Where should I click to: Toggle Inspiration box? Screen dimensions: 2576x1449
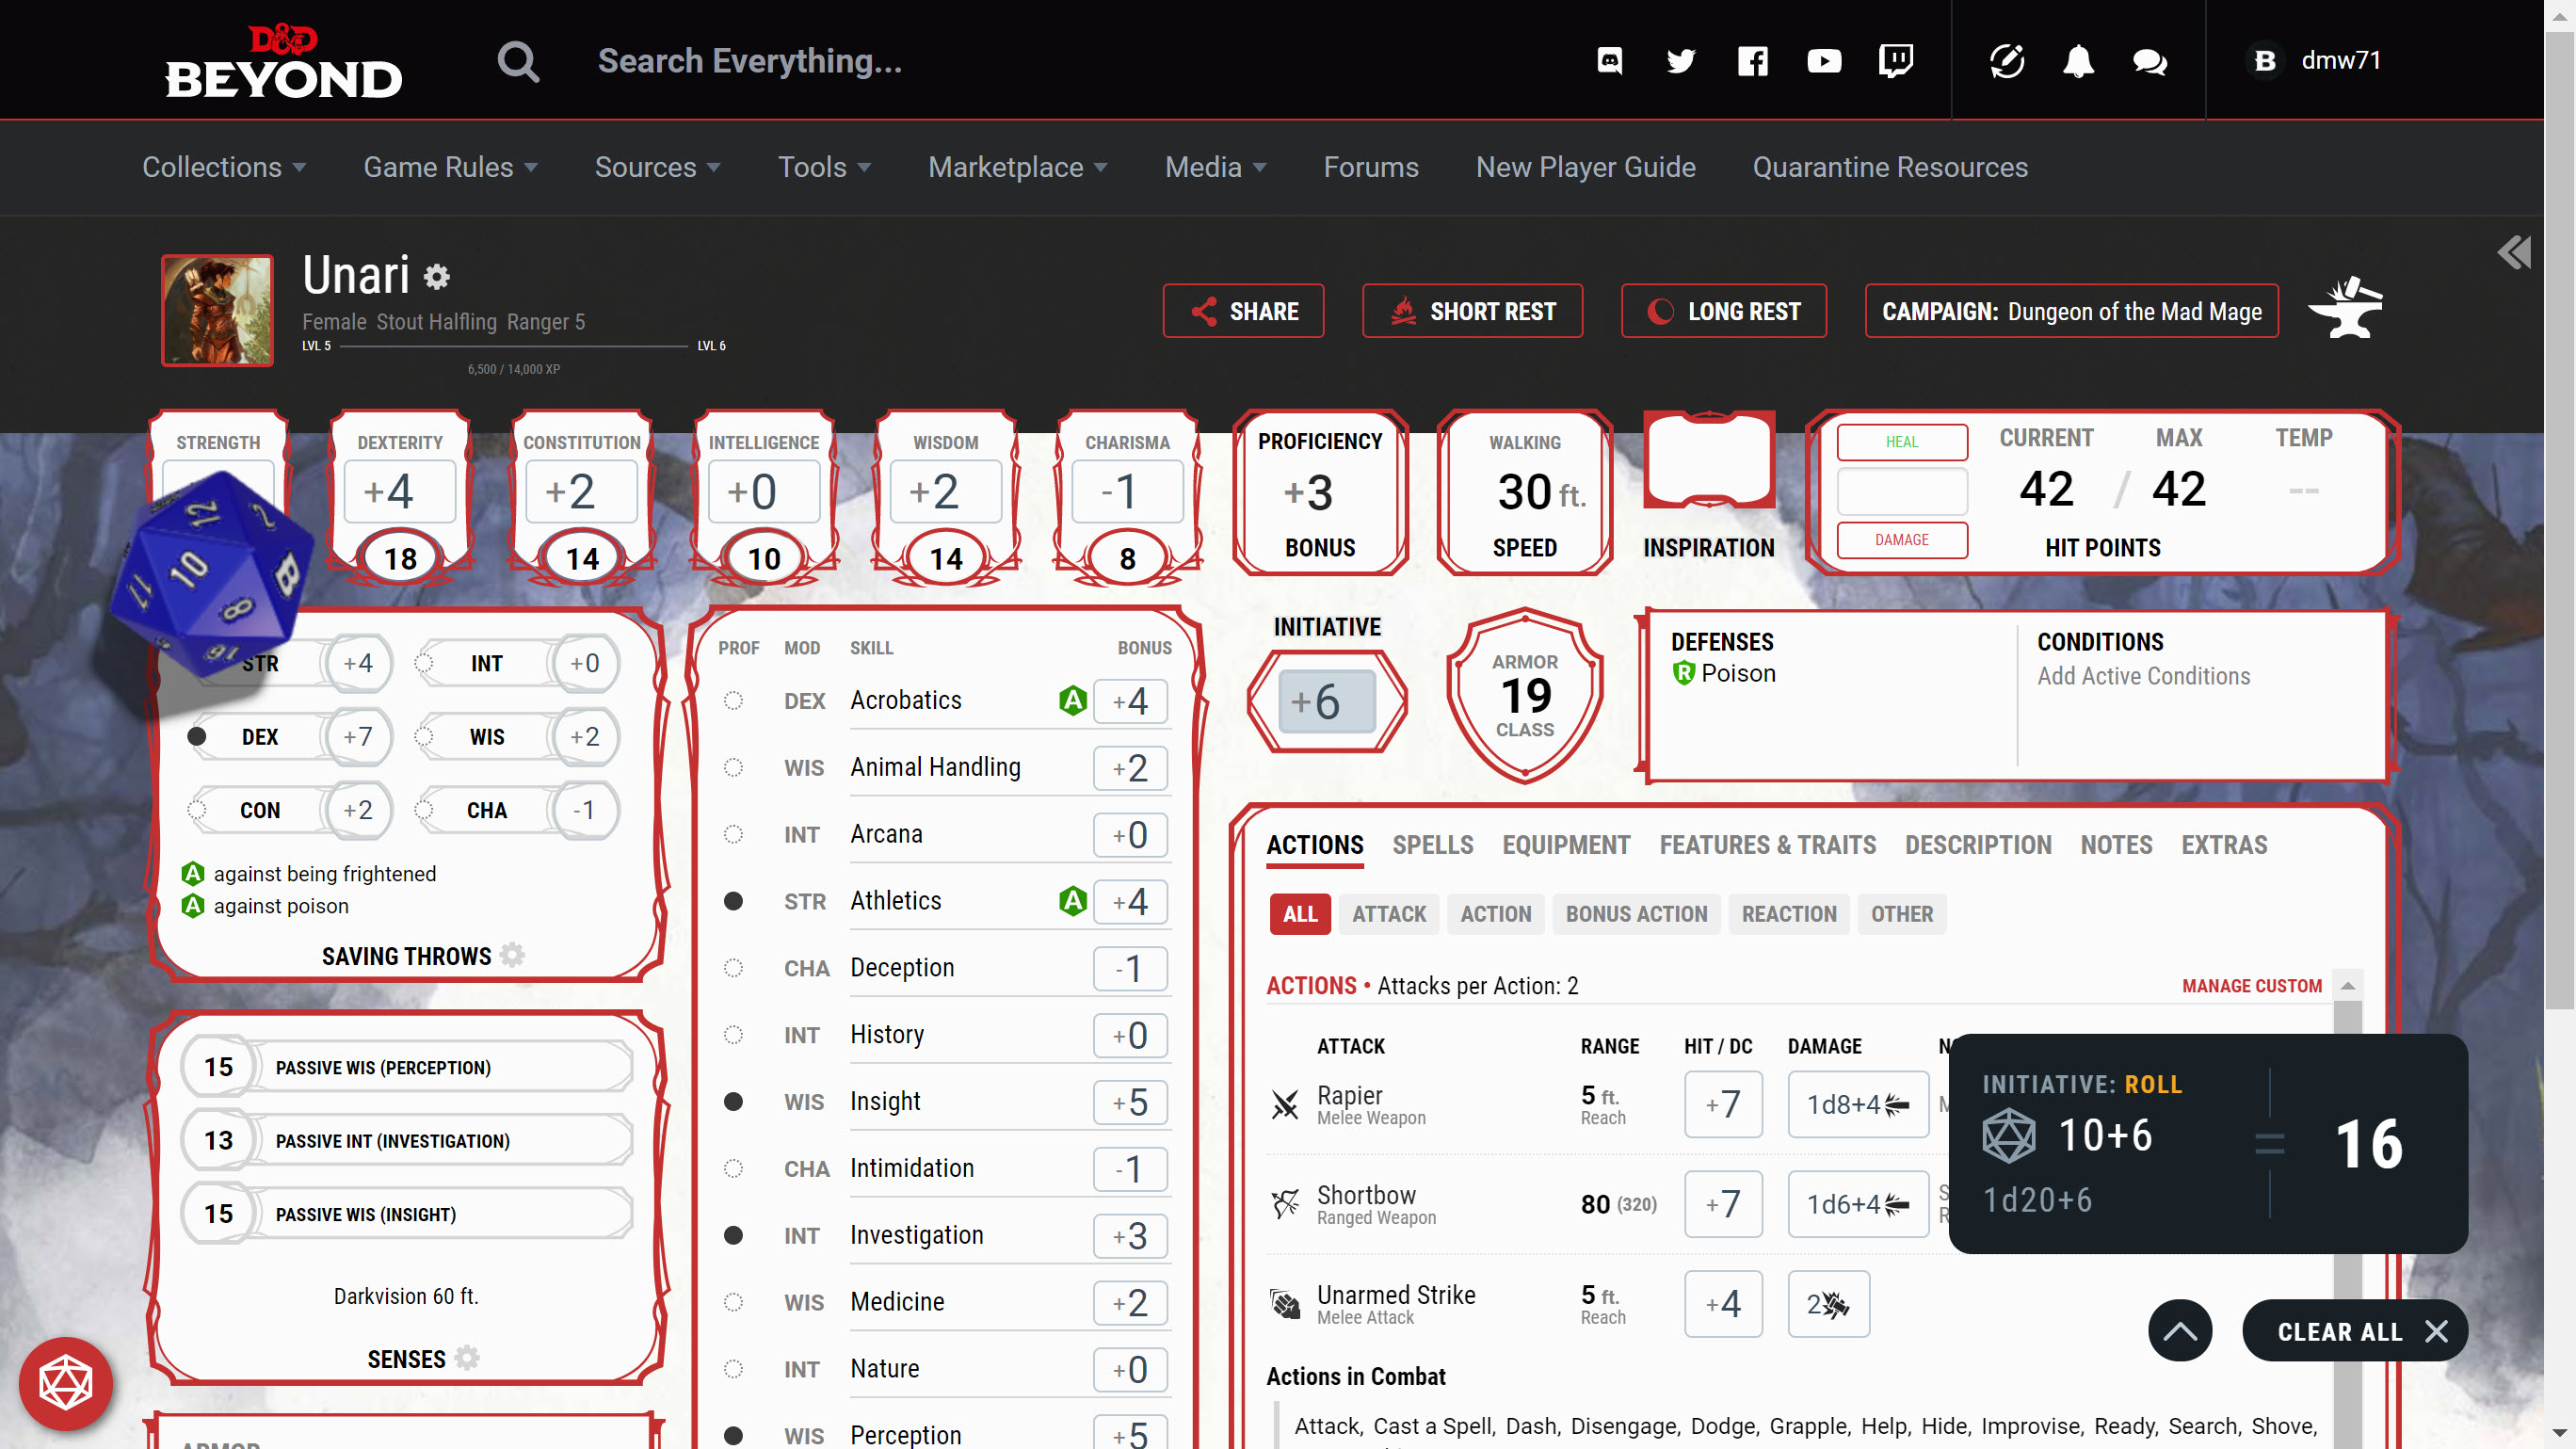coord(1709,462)
